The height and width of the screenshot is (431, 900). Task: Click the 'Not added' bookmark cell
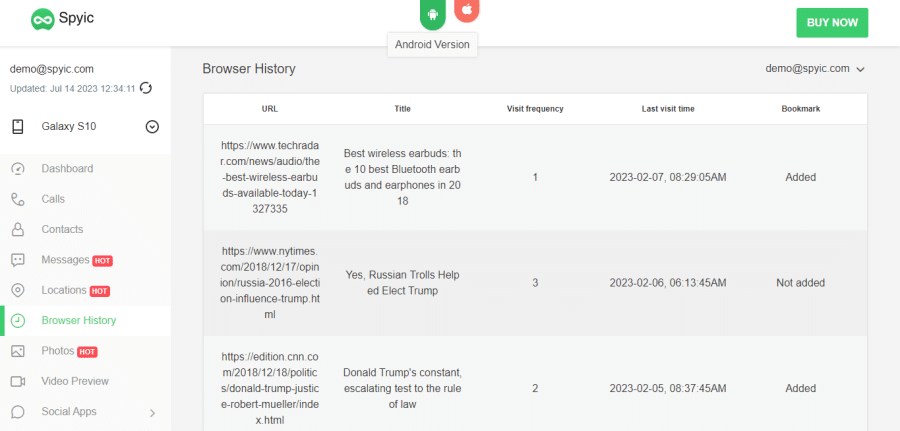click(801, 283)
